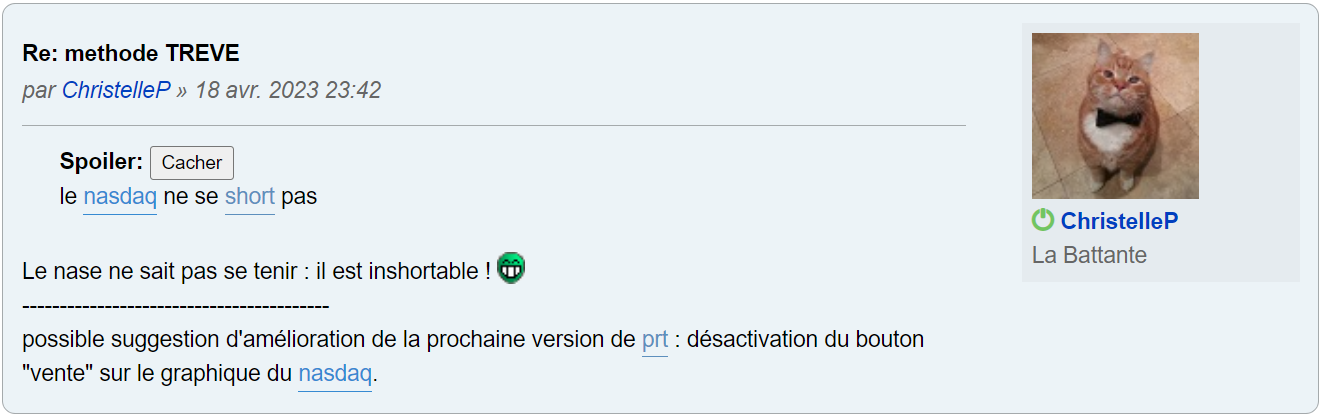Open the orange cat avatar image
This screenshot has width=1321, height=416.
[1115, 115]
